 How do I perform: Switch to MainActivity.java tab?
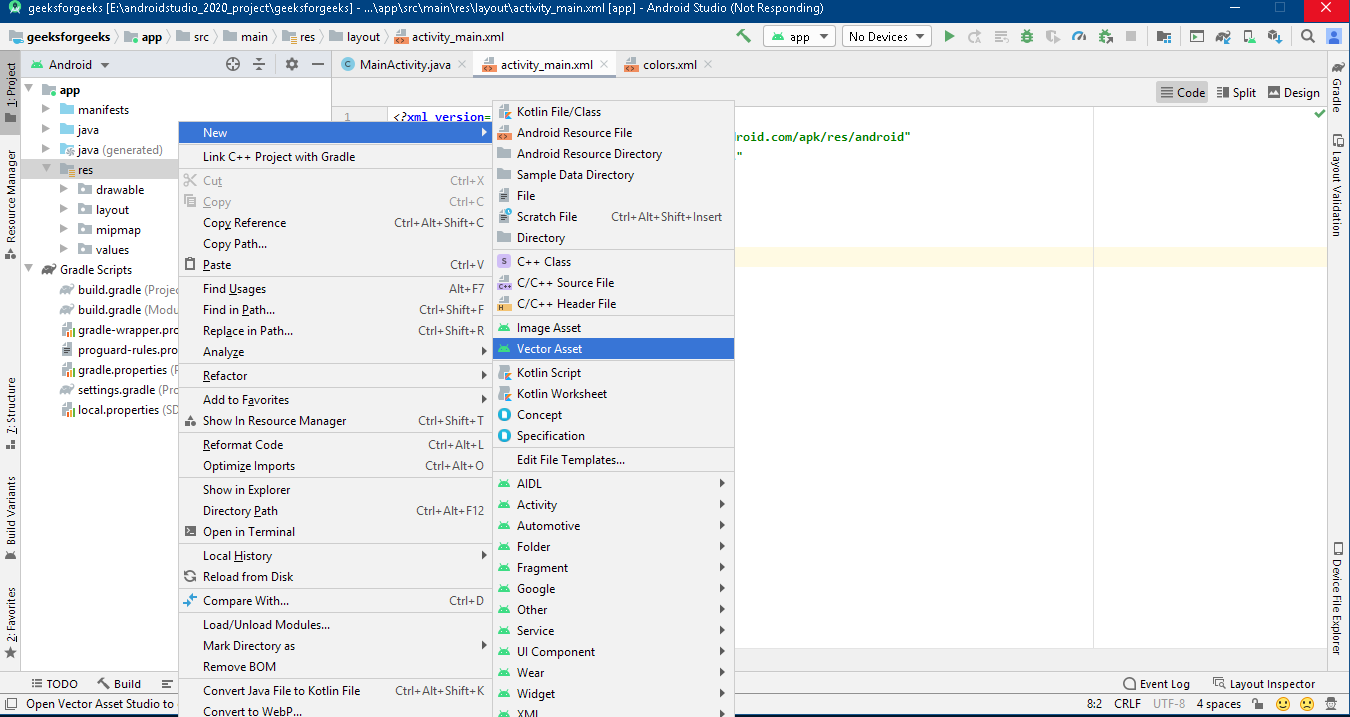pyautogui.click(x=404, y=64)
